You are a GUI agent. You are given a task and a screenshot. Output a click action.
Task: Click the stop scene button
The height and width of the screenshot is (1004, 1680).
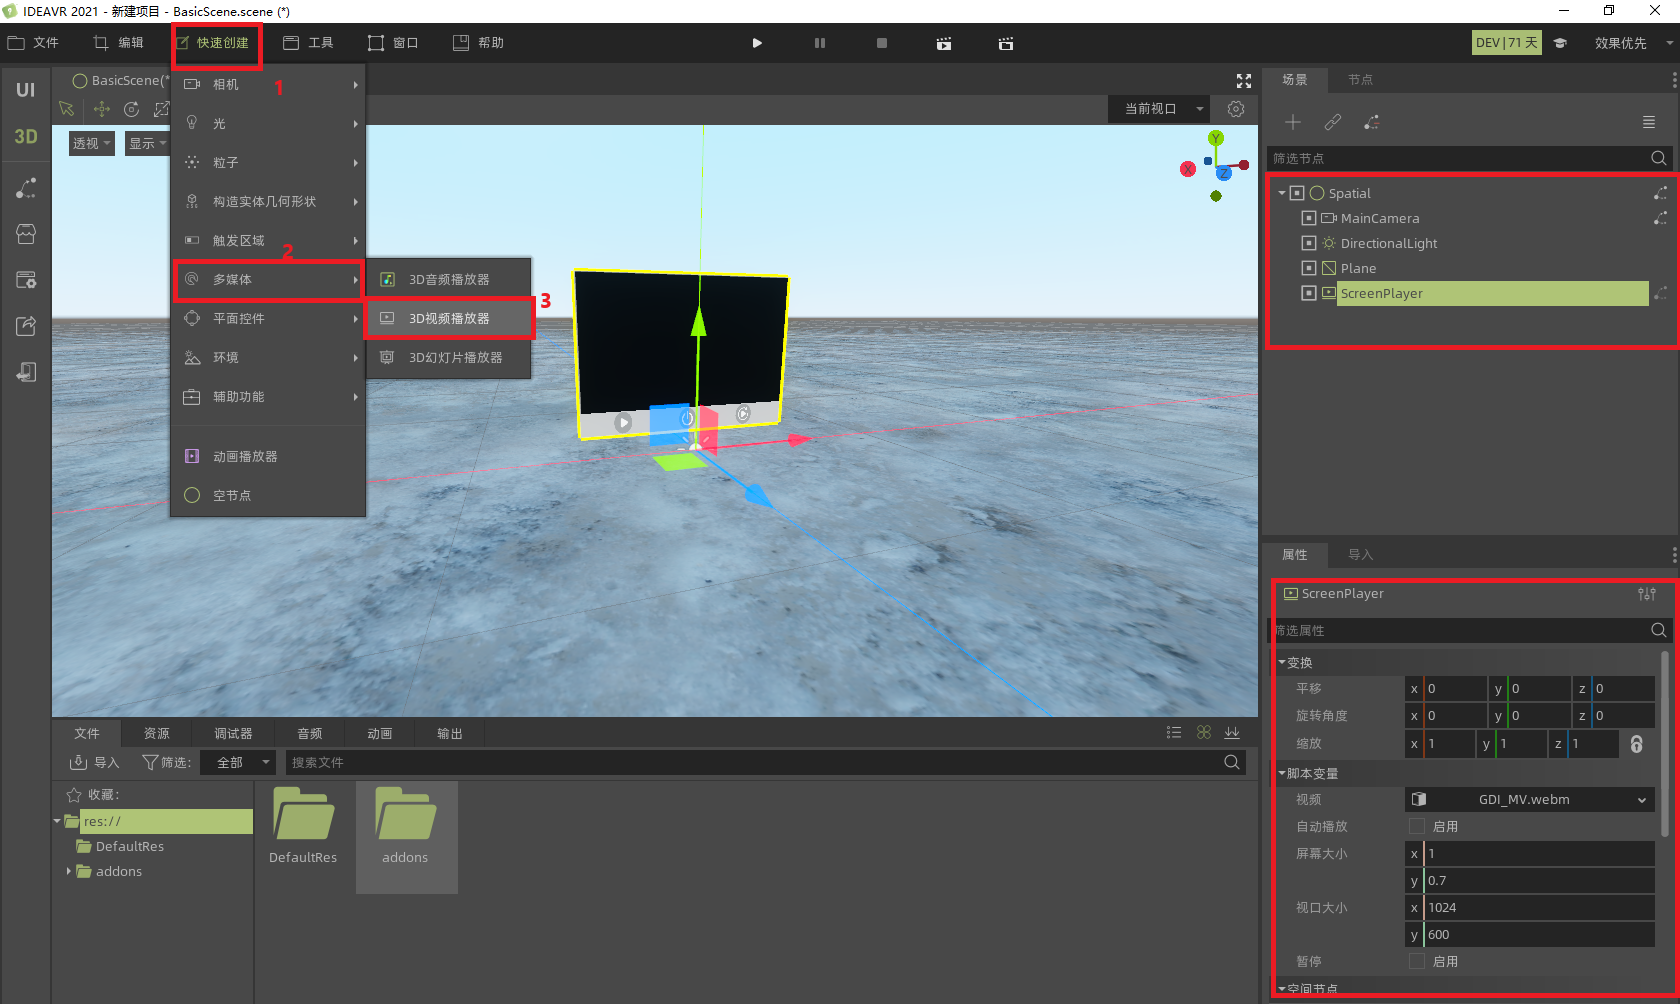(x=881, y=43)
